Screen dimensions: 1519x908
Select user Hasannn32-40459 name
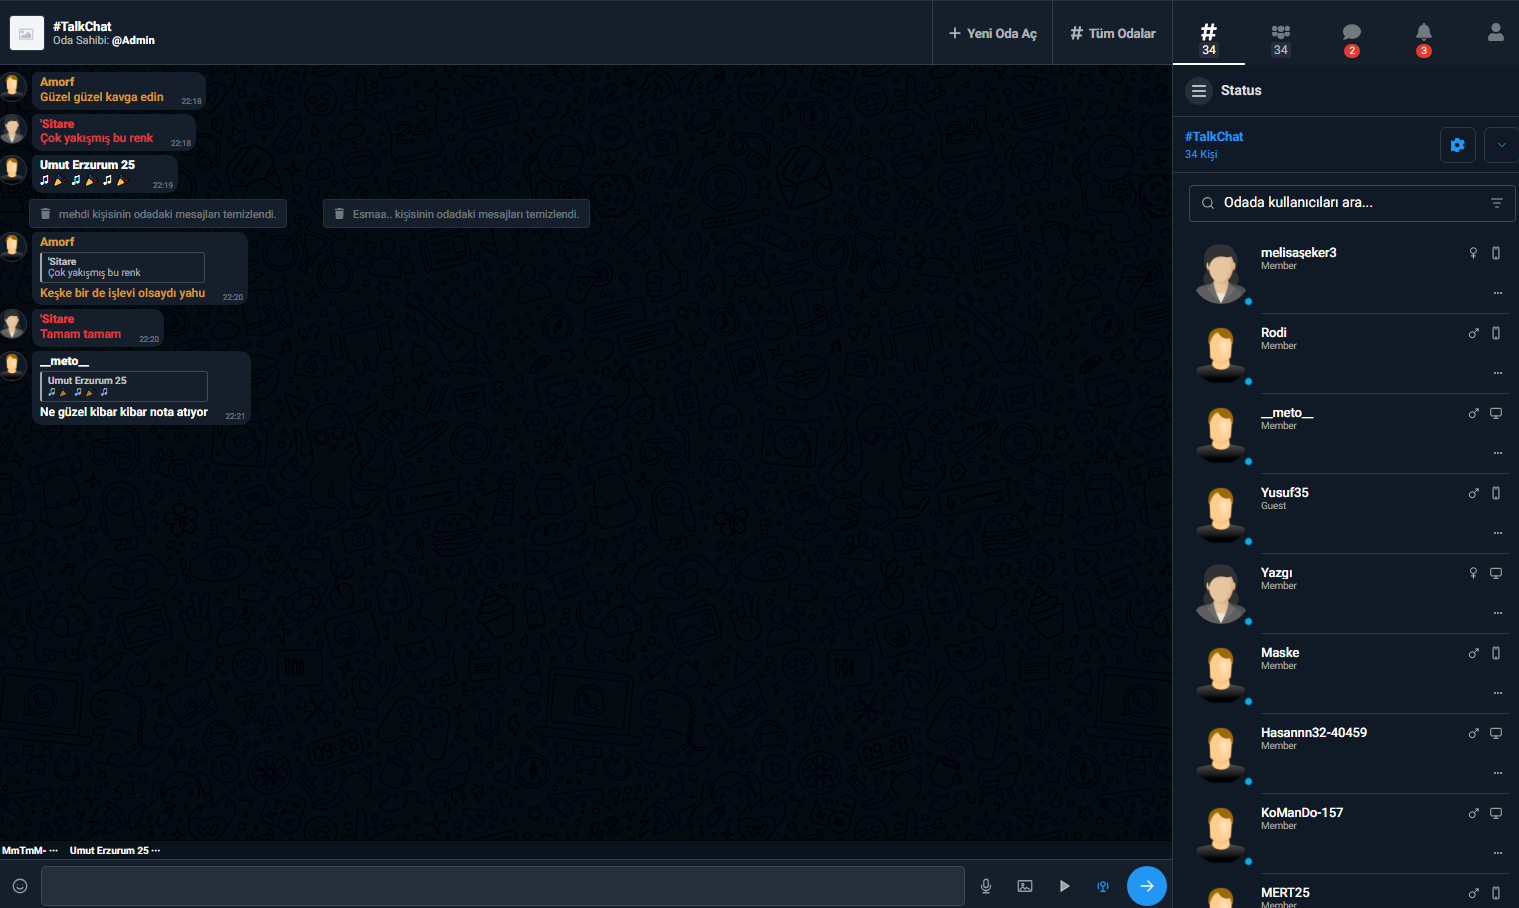(1314, 733)
